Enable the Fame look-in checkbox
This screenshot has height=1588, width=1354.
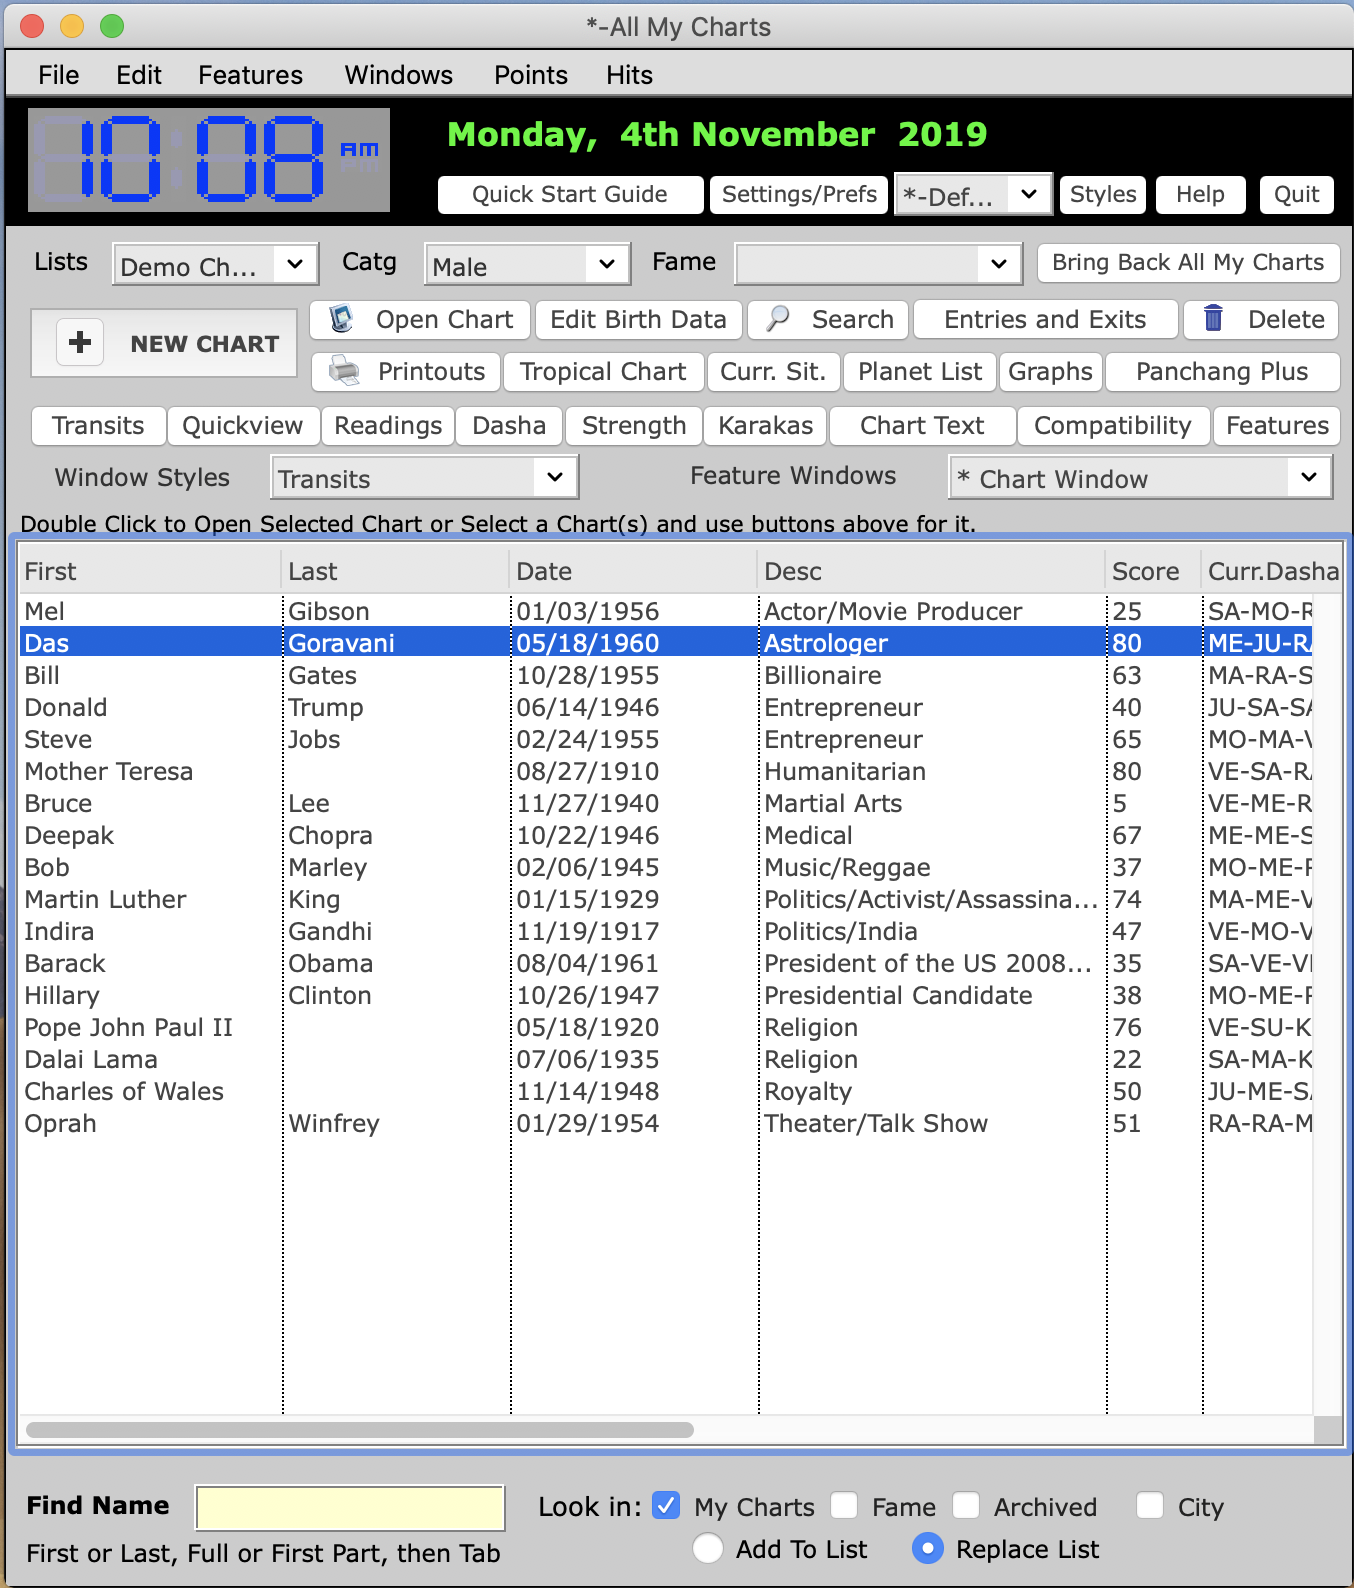pyautogui.click(x=845, y=1506)
